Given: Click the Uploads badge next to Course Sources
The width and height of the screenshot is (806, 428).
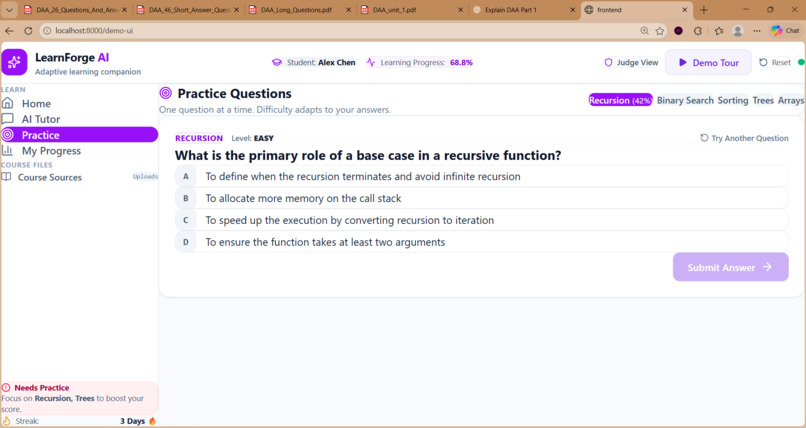Looking at the screenshot, I should click(145, 177).
